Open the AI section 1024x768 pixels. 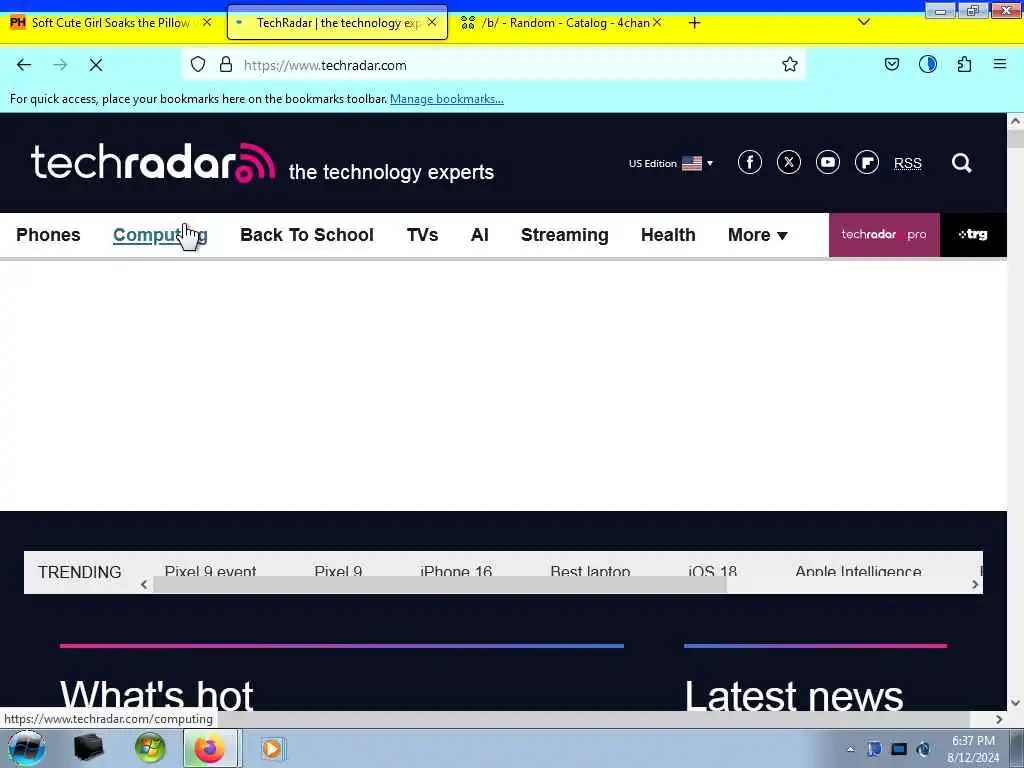point(480,235)
